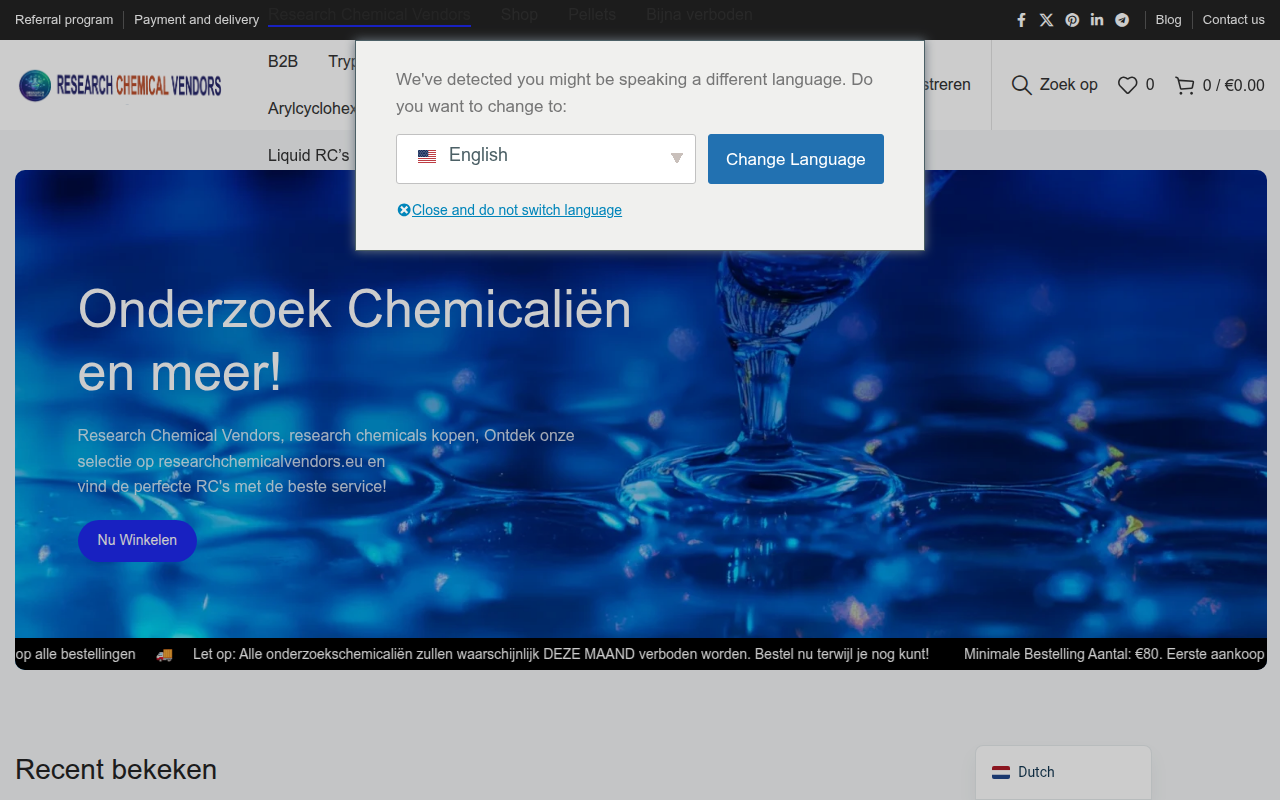1280x800 pixels.
Task: Click the Zoek op search text
Action: 1068,85
